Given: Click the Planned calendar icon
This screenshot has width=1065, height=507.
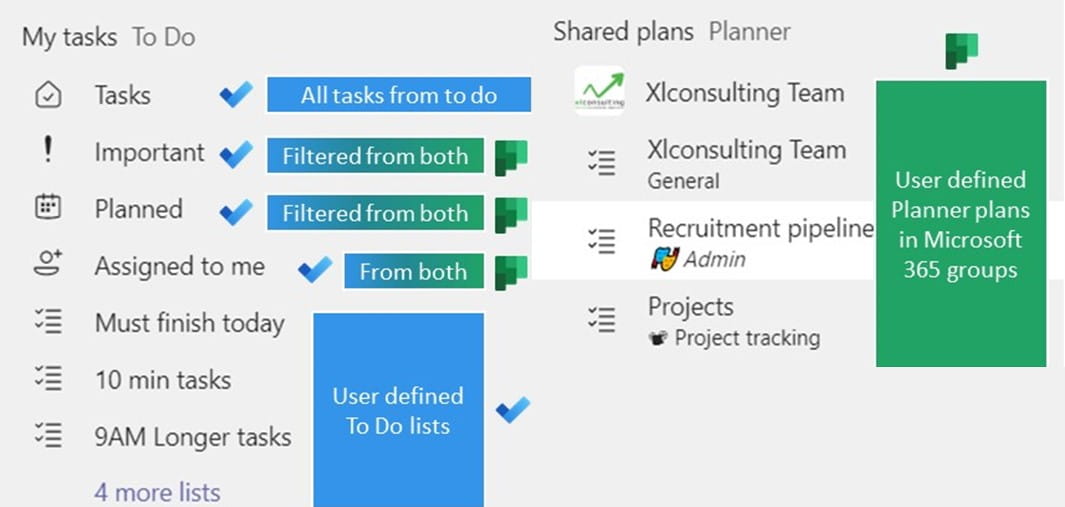Looking at the screenshot, I should click(48, 208).
